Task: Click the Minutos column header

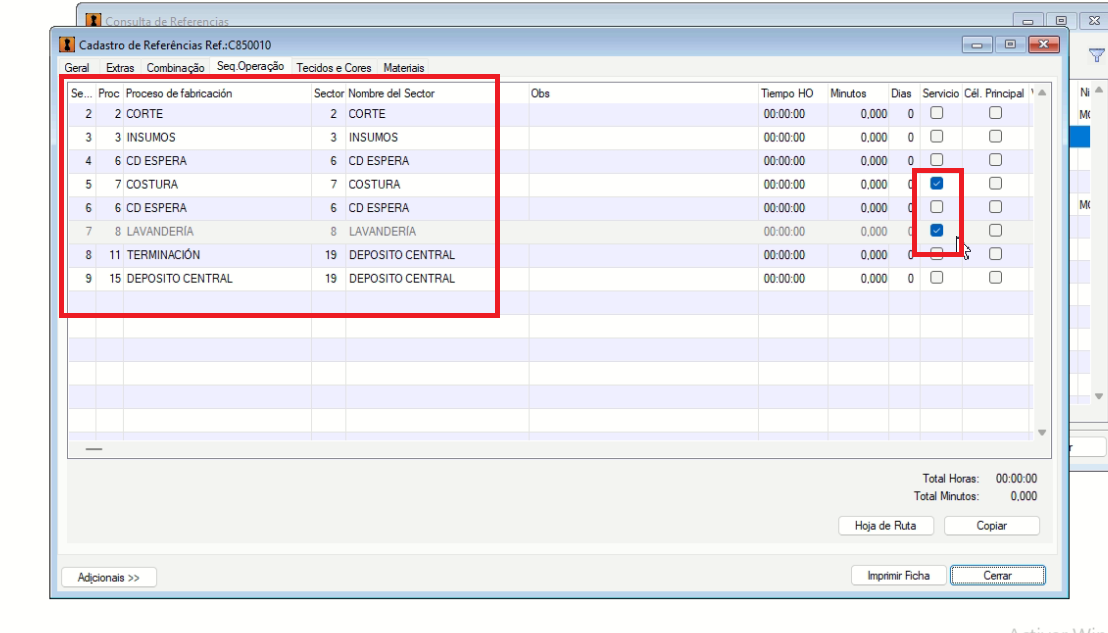Action: [858, 93]
